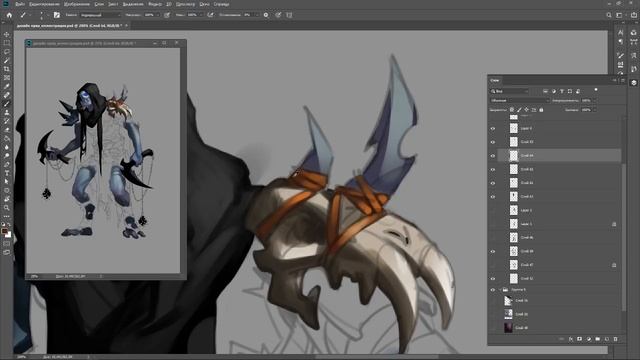Select the Rectangular Marquee tool
Viewport: 640px width, 360px height.
click(x=7, y=43)
